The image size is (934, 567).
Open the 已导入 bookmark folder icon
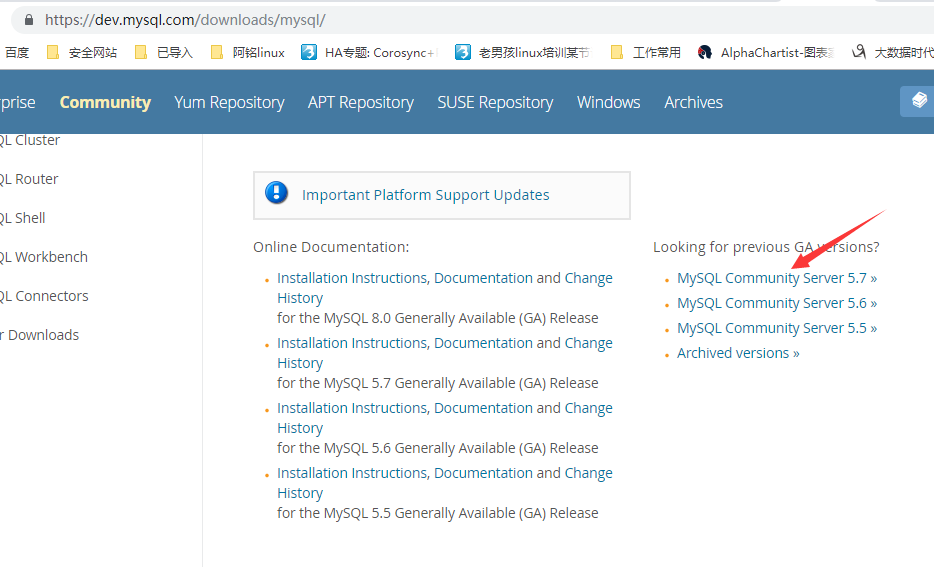[x=141, y=52]
